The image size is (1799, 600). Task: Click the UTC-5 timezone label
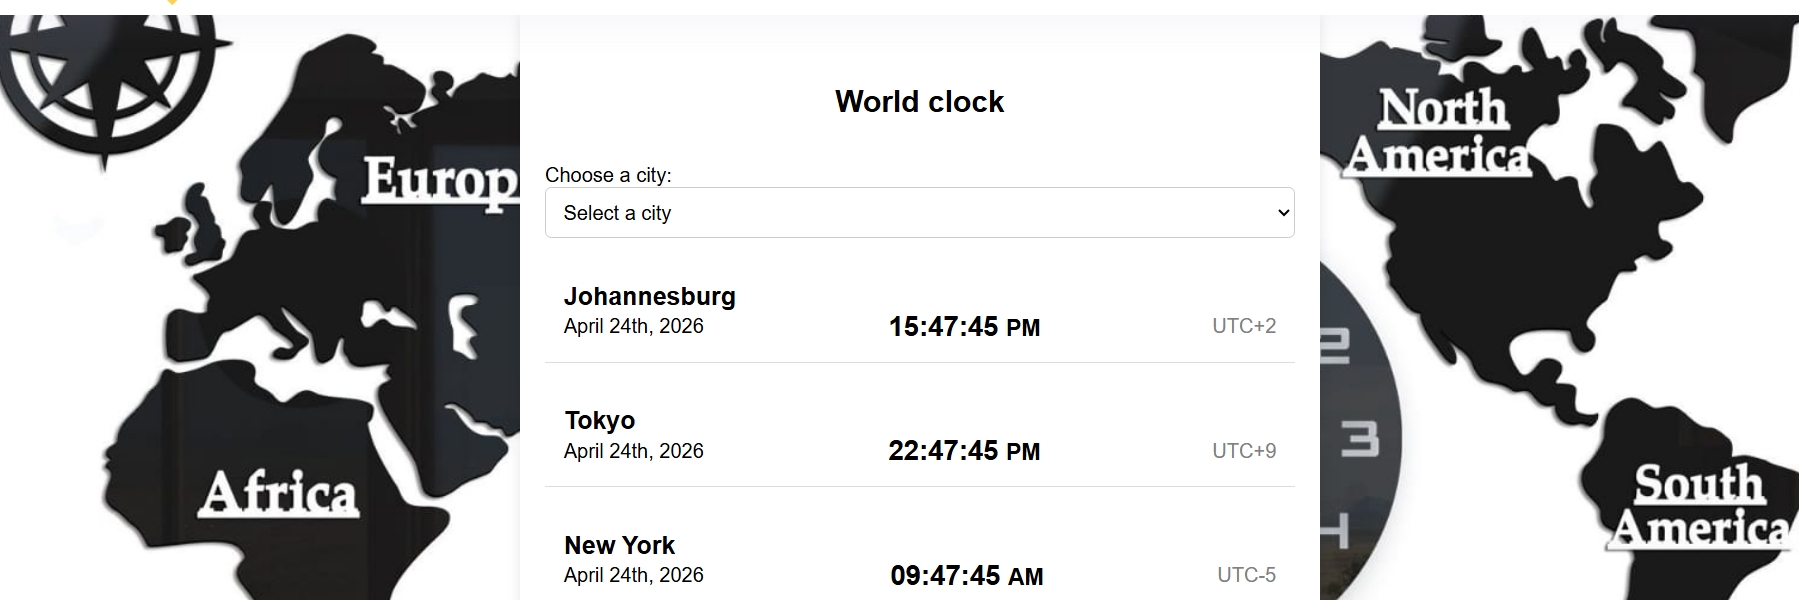[1246, 575]
